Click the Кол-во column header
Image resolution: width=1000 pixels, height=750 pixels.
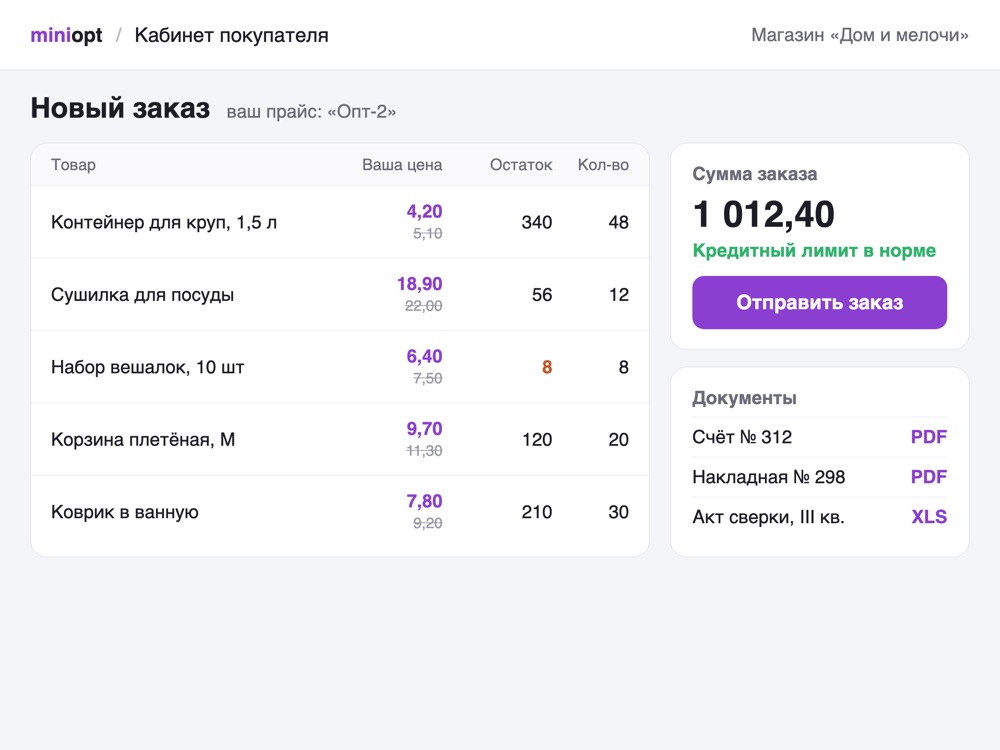coord(603,165)
